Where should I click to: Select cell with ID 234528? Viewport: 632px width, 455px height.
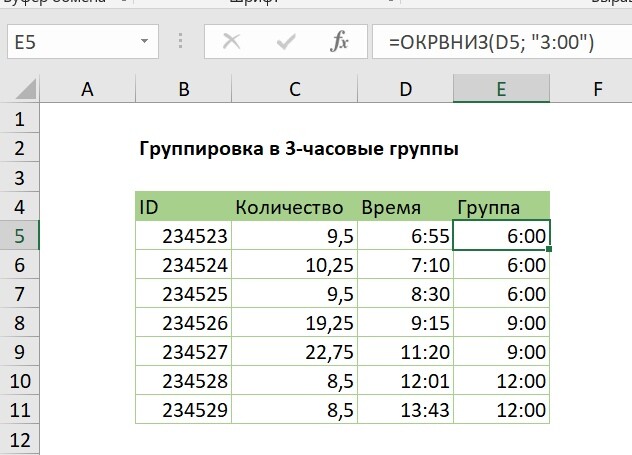click(x=183, y=380)
